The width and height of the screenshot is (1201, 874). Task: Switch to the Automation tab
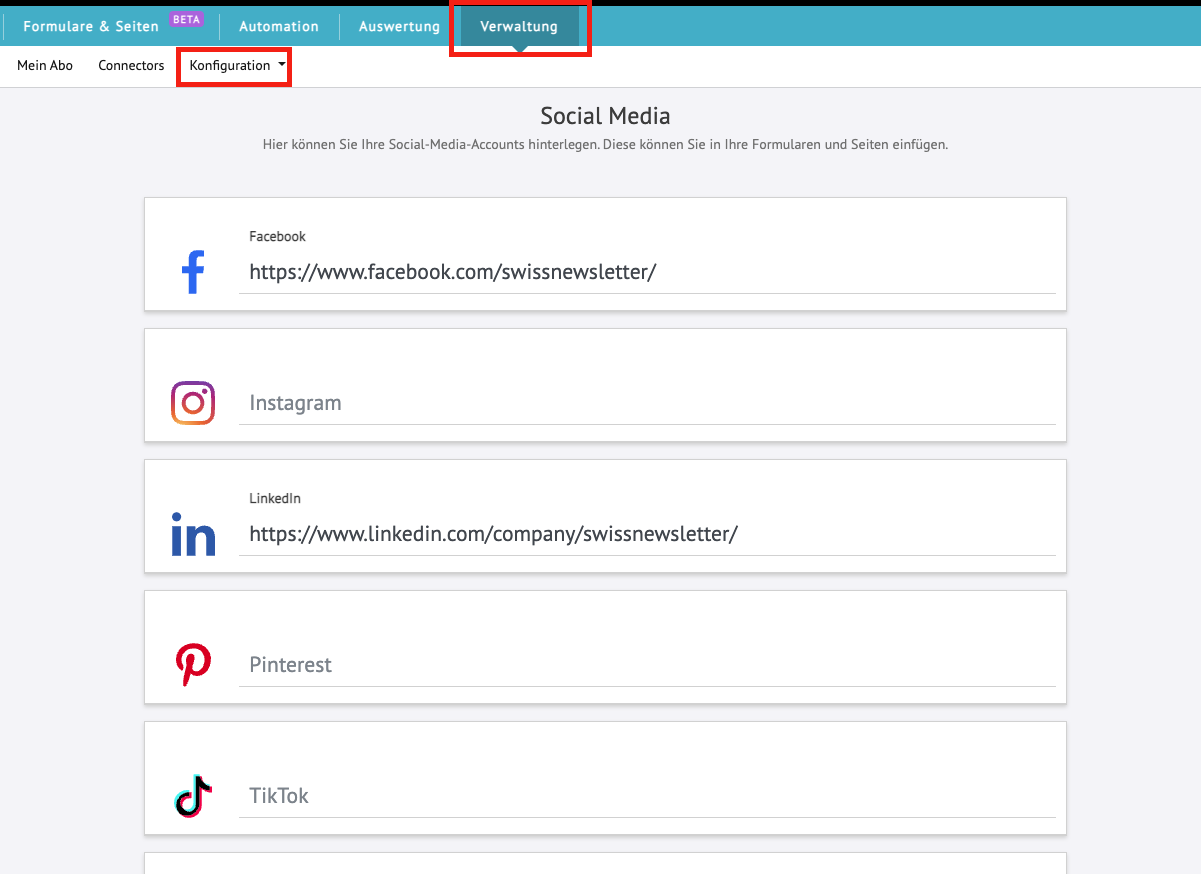(279, 26)
